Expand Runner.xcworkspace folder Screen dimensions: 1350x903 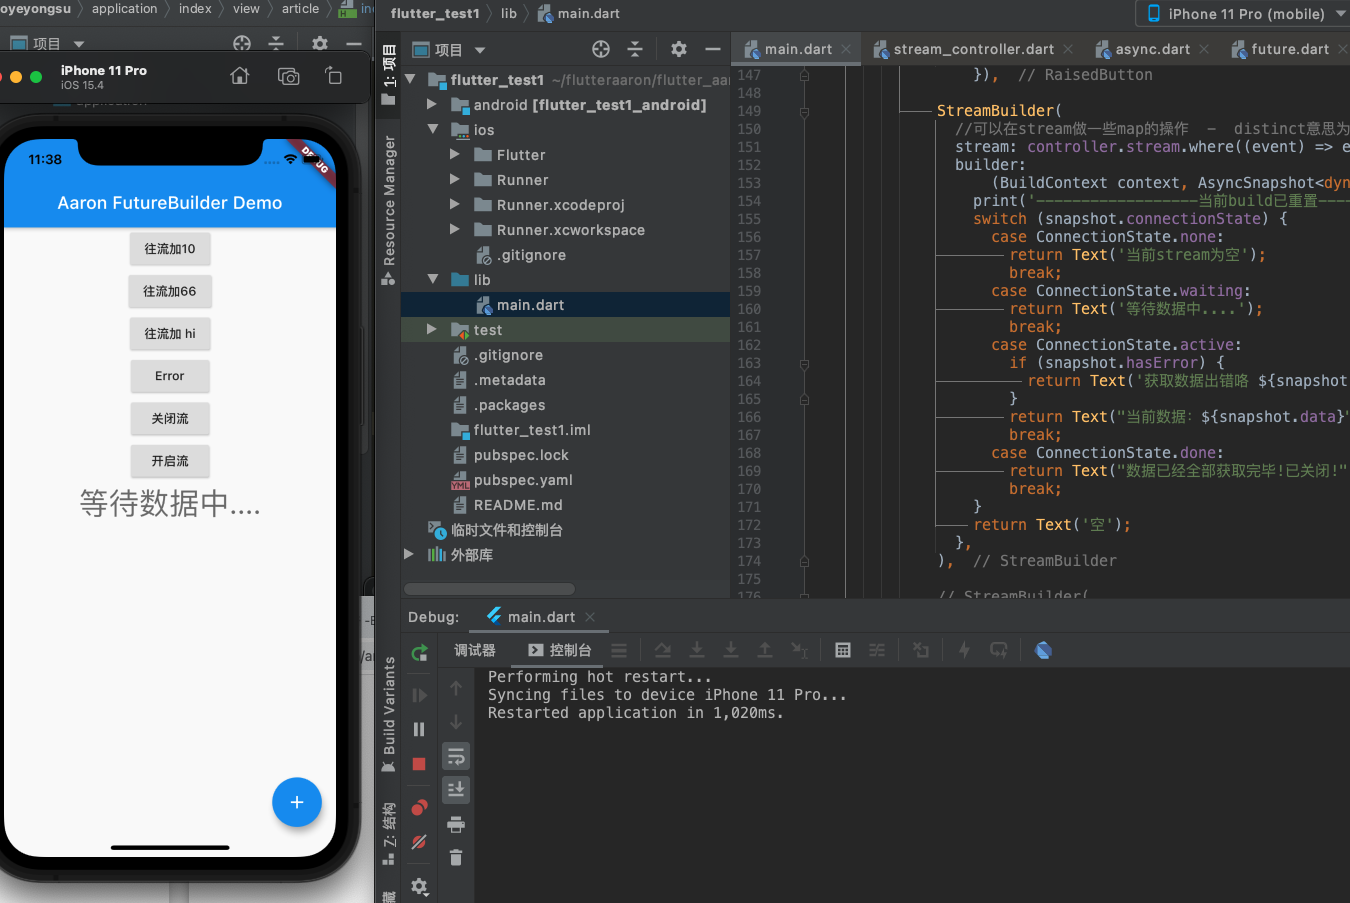(455, 229)
